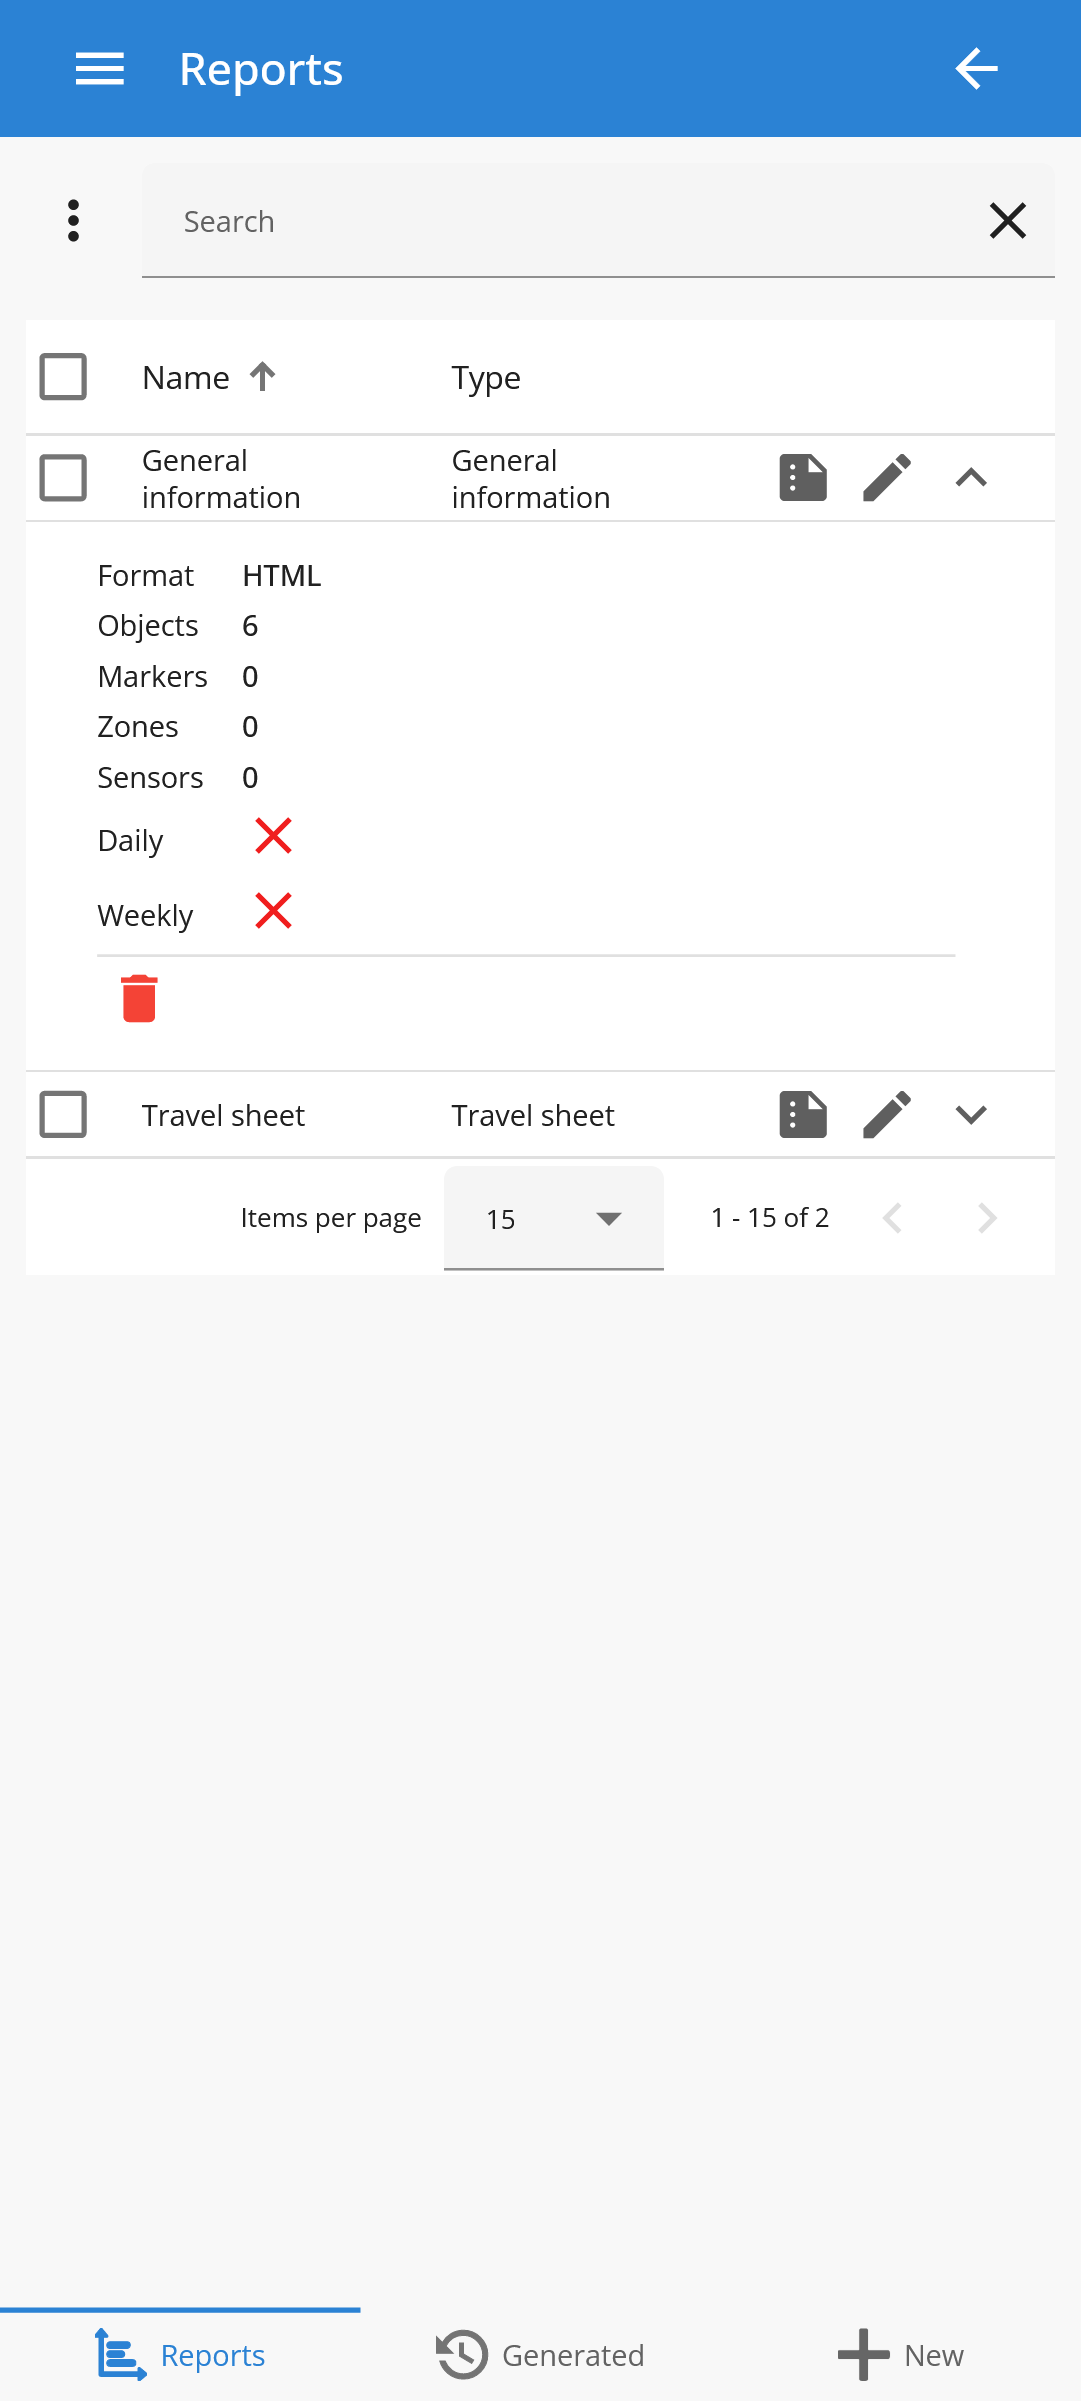
Task: Check the Travel sheet row checkbox
Action: tap(63, 1115)
